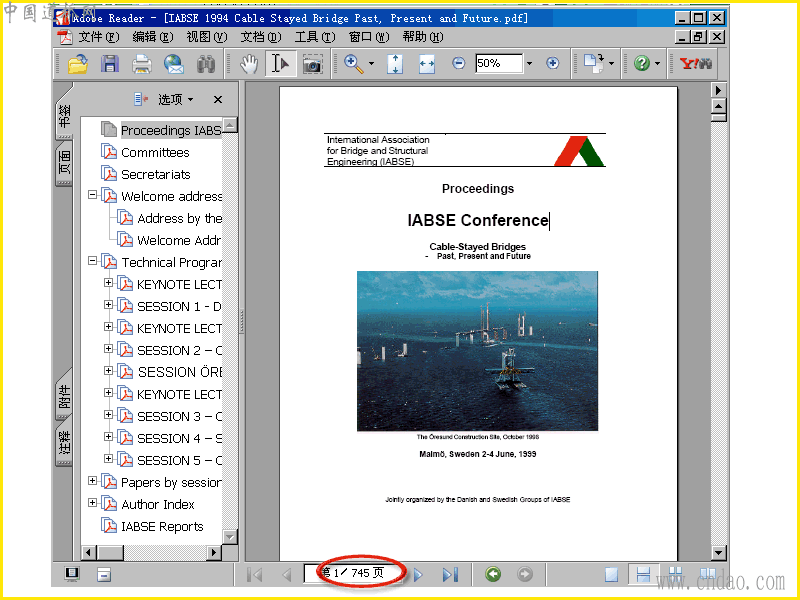Collapse the Welcome address bookmark node
The width and height of the screenshot is (800, 600).
[x=93, y=196]
